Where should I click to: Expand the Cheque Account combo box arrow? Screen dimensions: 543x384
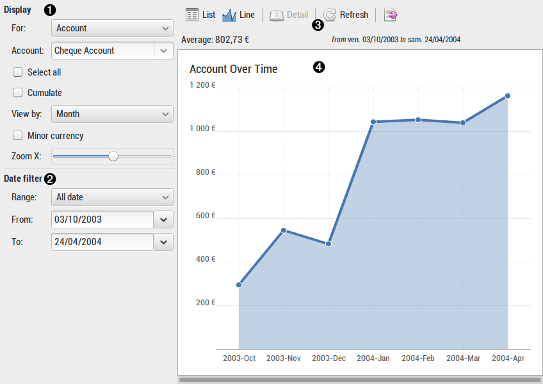pyautogui.click(x=164, y=51)
